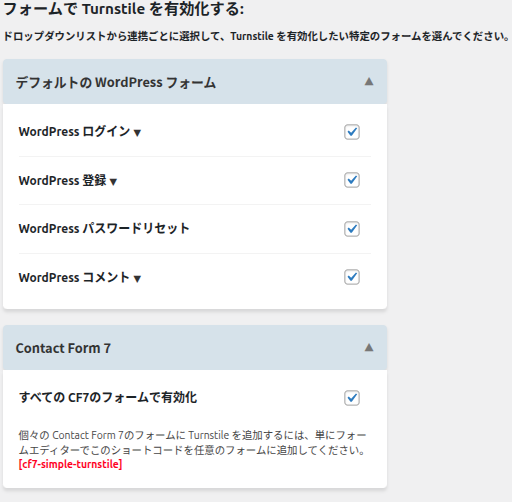Viewport: 512px width, 502px height.
Task: Click the フォームで Turnstile を有効化する heading
Action: [x=124, y=9]
